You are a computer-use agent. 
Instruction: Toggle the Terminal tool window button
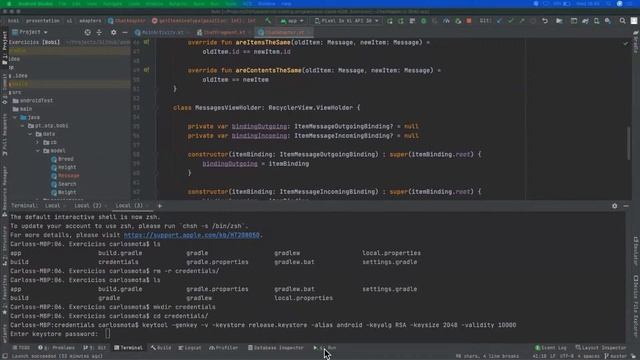[x=129, y=348]
